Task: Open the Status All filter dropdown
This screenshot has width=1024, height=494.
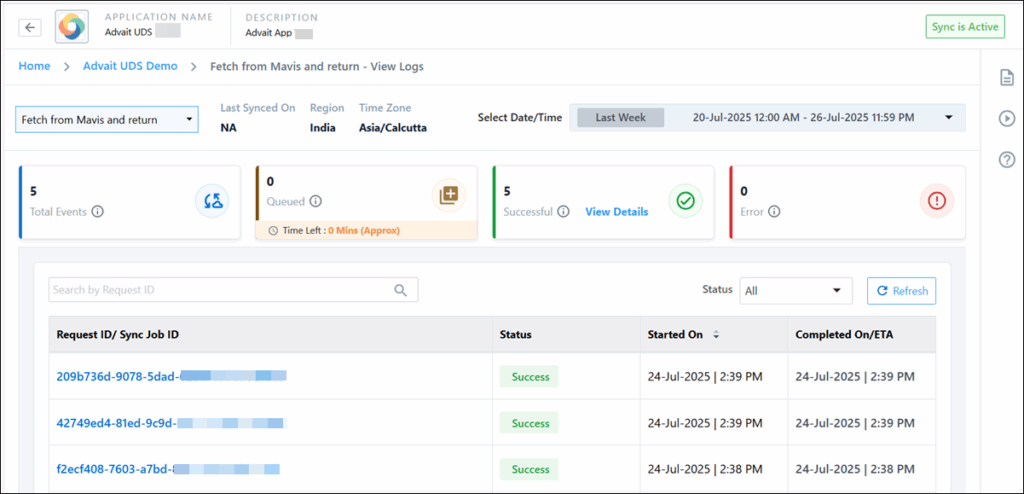Action: pyautogui.click(x=796, y=291)
